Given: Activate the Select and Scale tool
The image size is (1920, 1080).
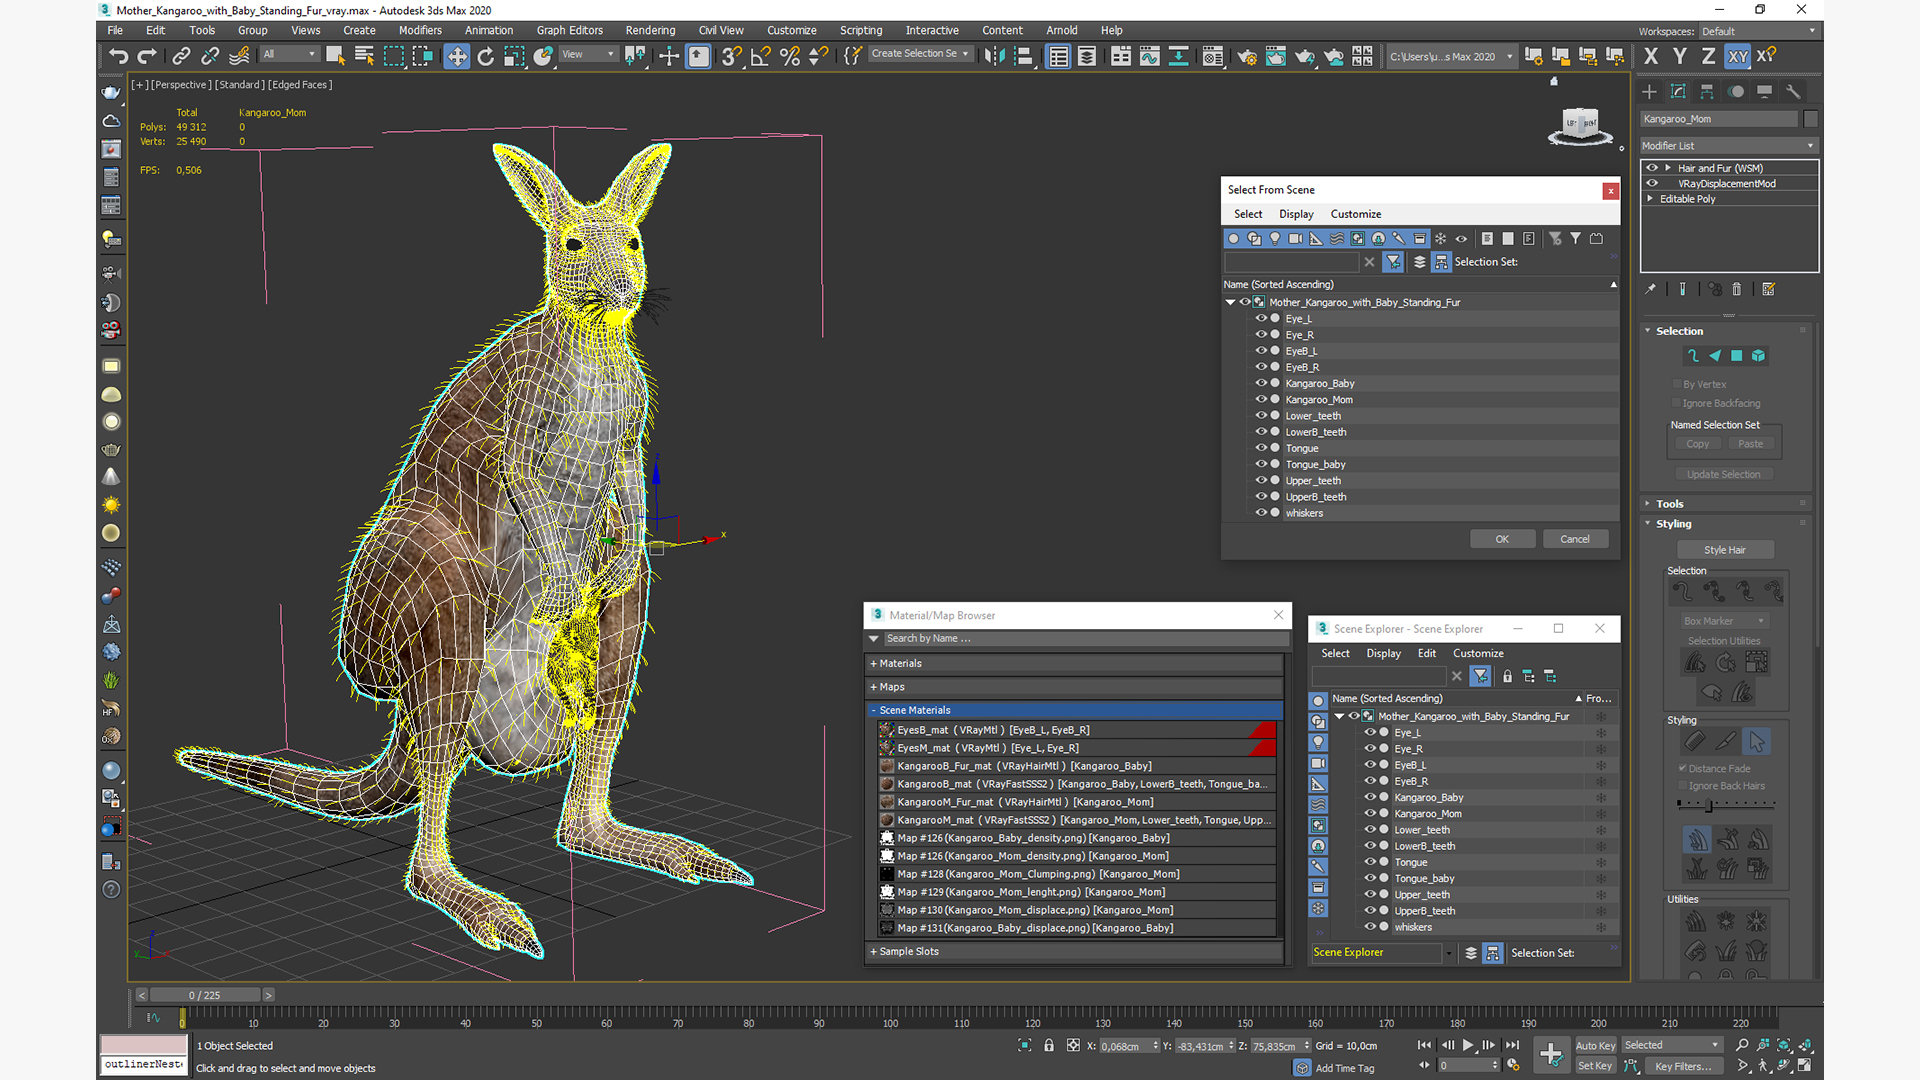Looking at the screenshot, I should tap(514, 57).
